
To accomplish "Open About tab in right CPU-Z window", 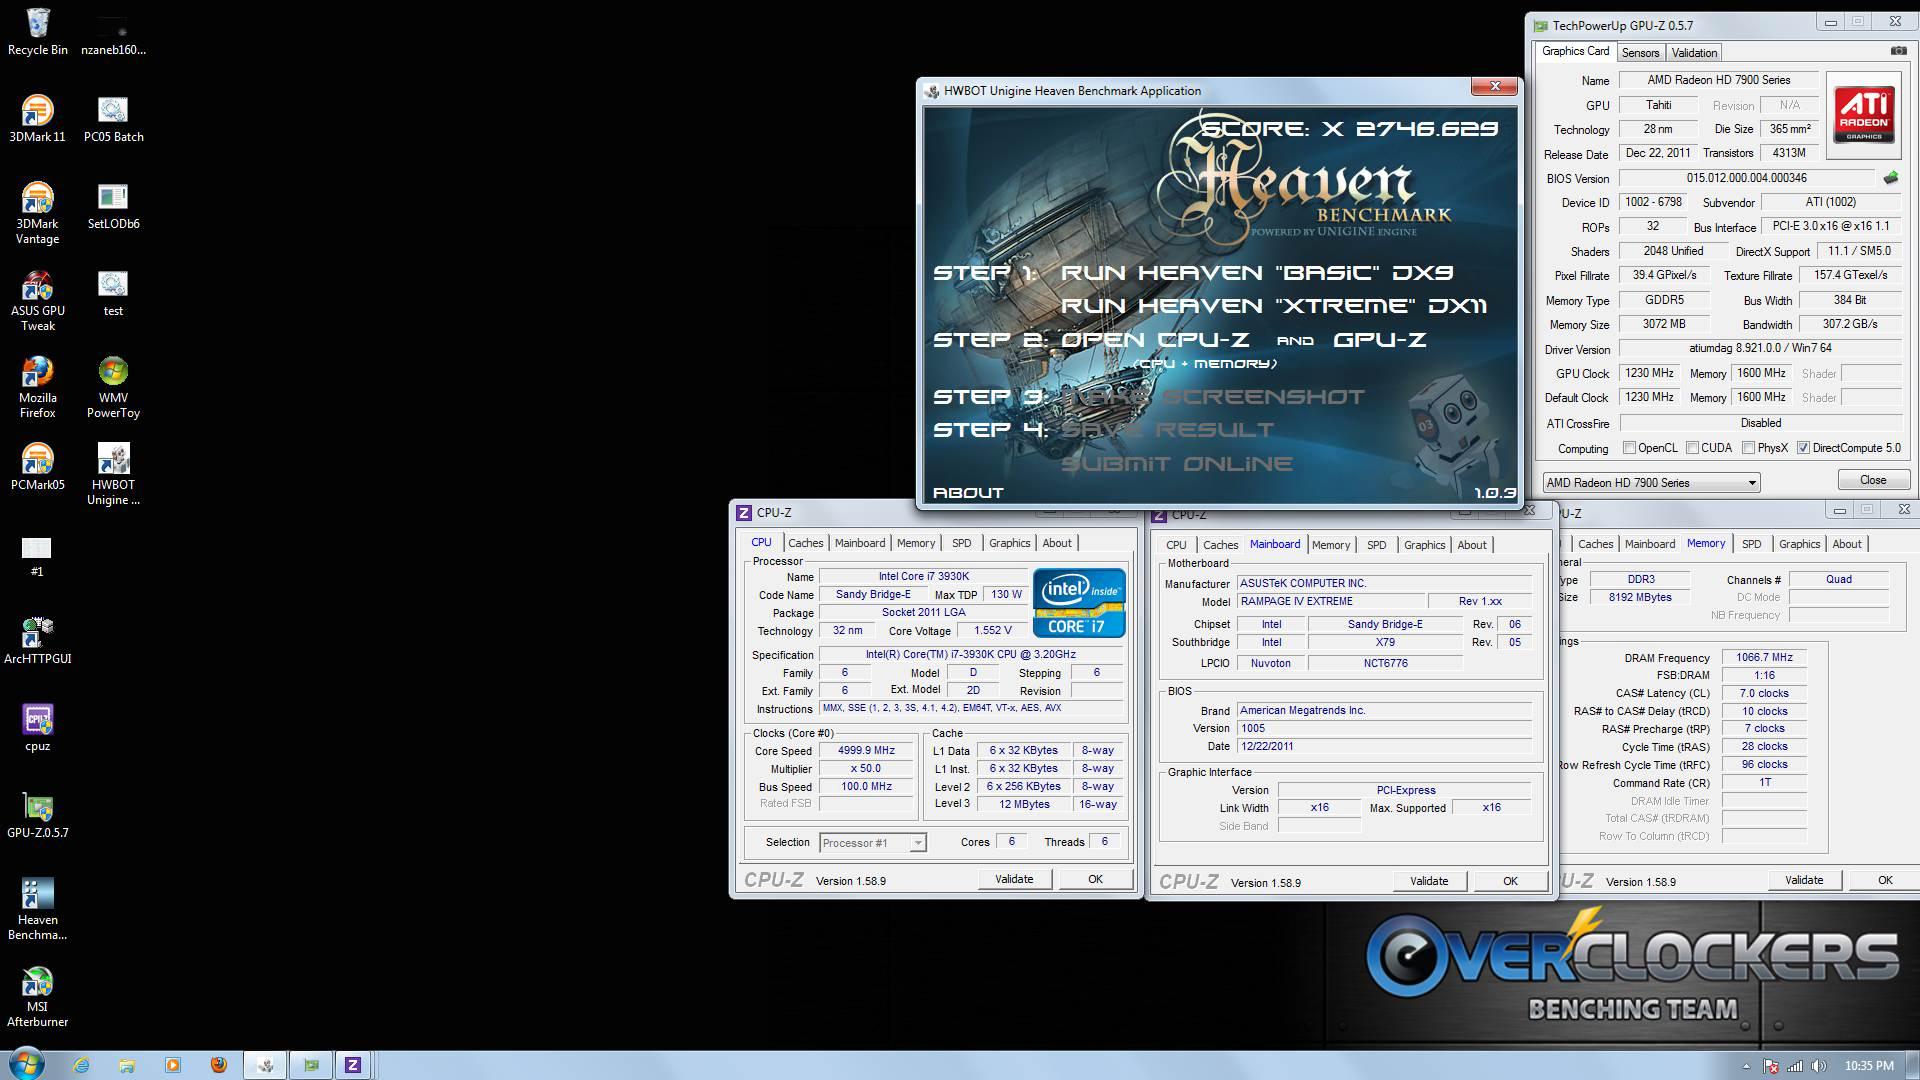I will [1846, 544].
